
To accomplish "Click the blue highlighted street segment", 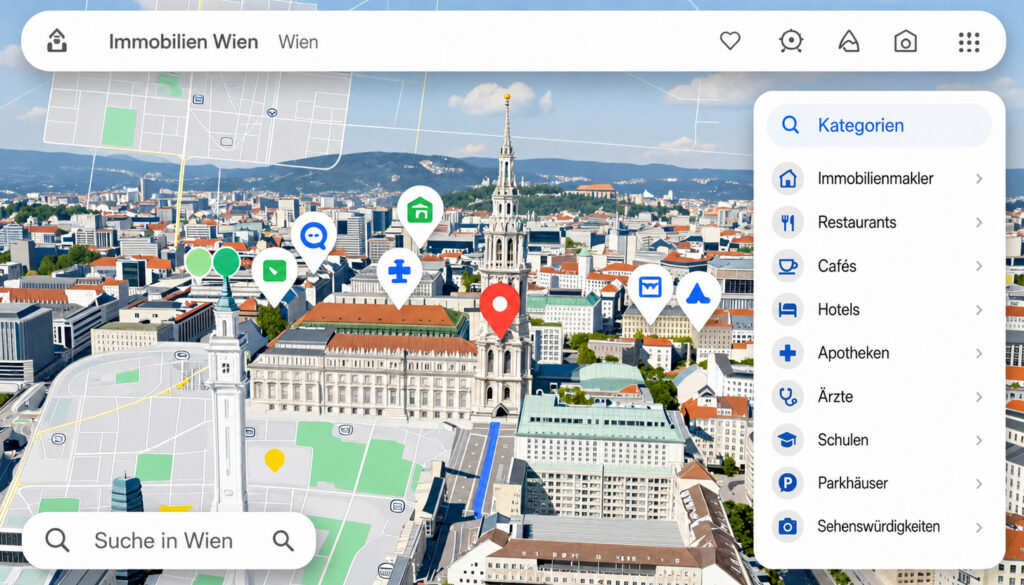I will (x=487, y=469).
